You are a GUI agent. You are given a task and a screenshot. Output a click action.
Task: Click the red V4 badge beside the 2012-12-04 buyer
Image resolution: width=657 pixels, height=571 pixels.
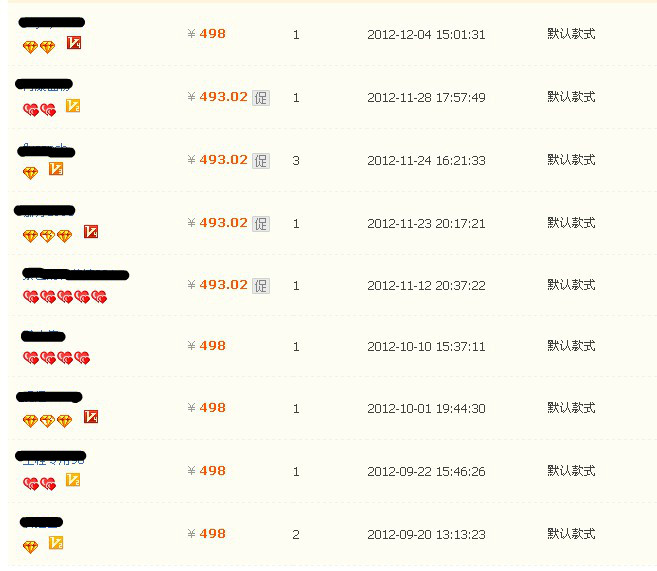(74, 43)
